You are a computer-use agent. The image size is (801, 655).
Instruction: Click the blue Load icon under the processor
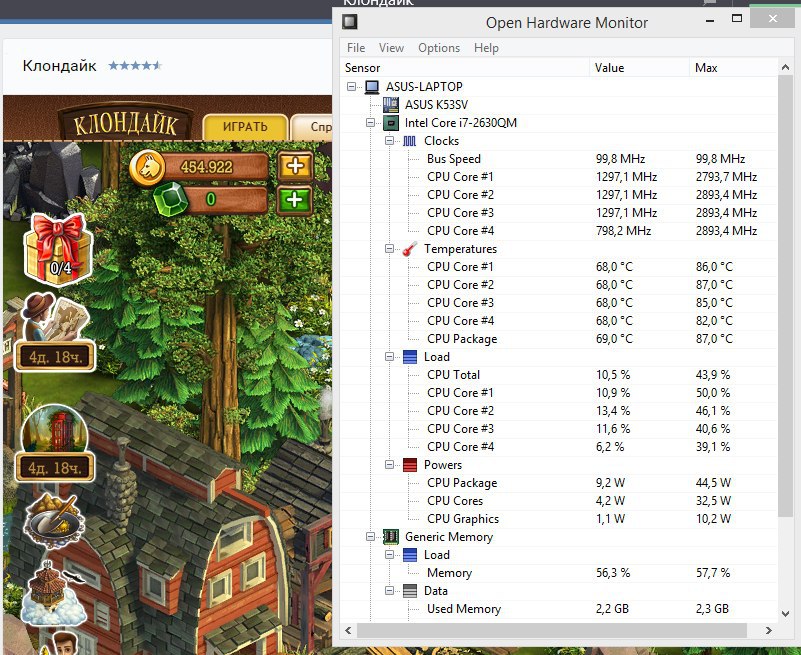pyautogui.click(x=410, y=357)
